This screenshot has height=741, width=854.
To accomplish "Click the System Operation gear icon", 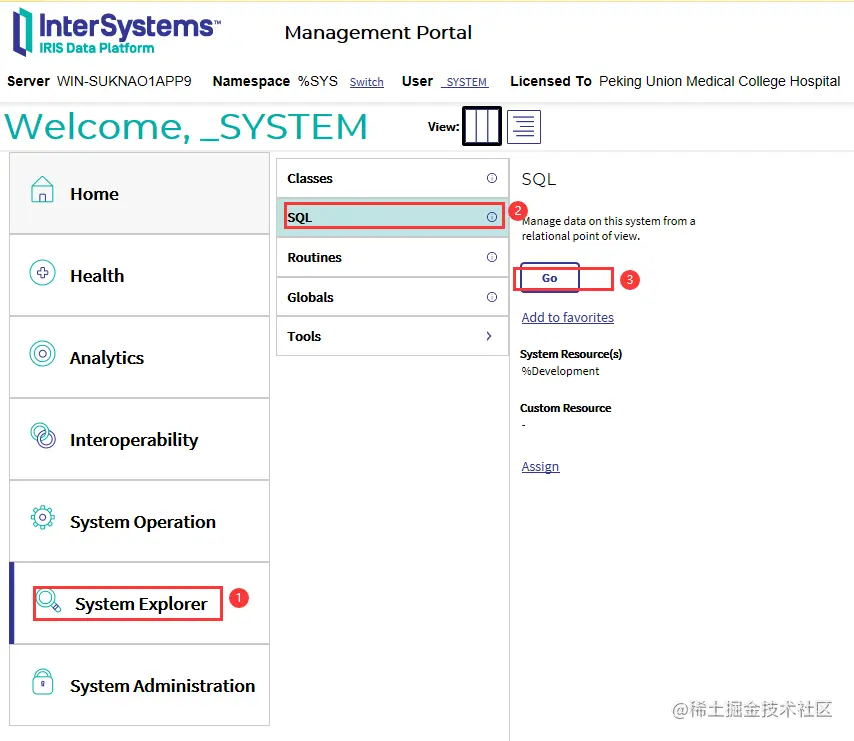I will pyautogui.click(x=42, y=517).
